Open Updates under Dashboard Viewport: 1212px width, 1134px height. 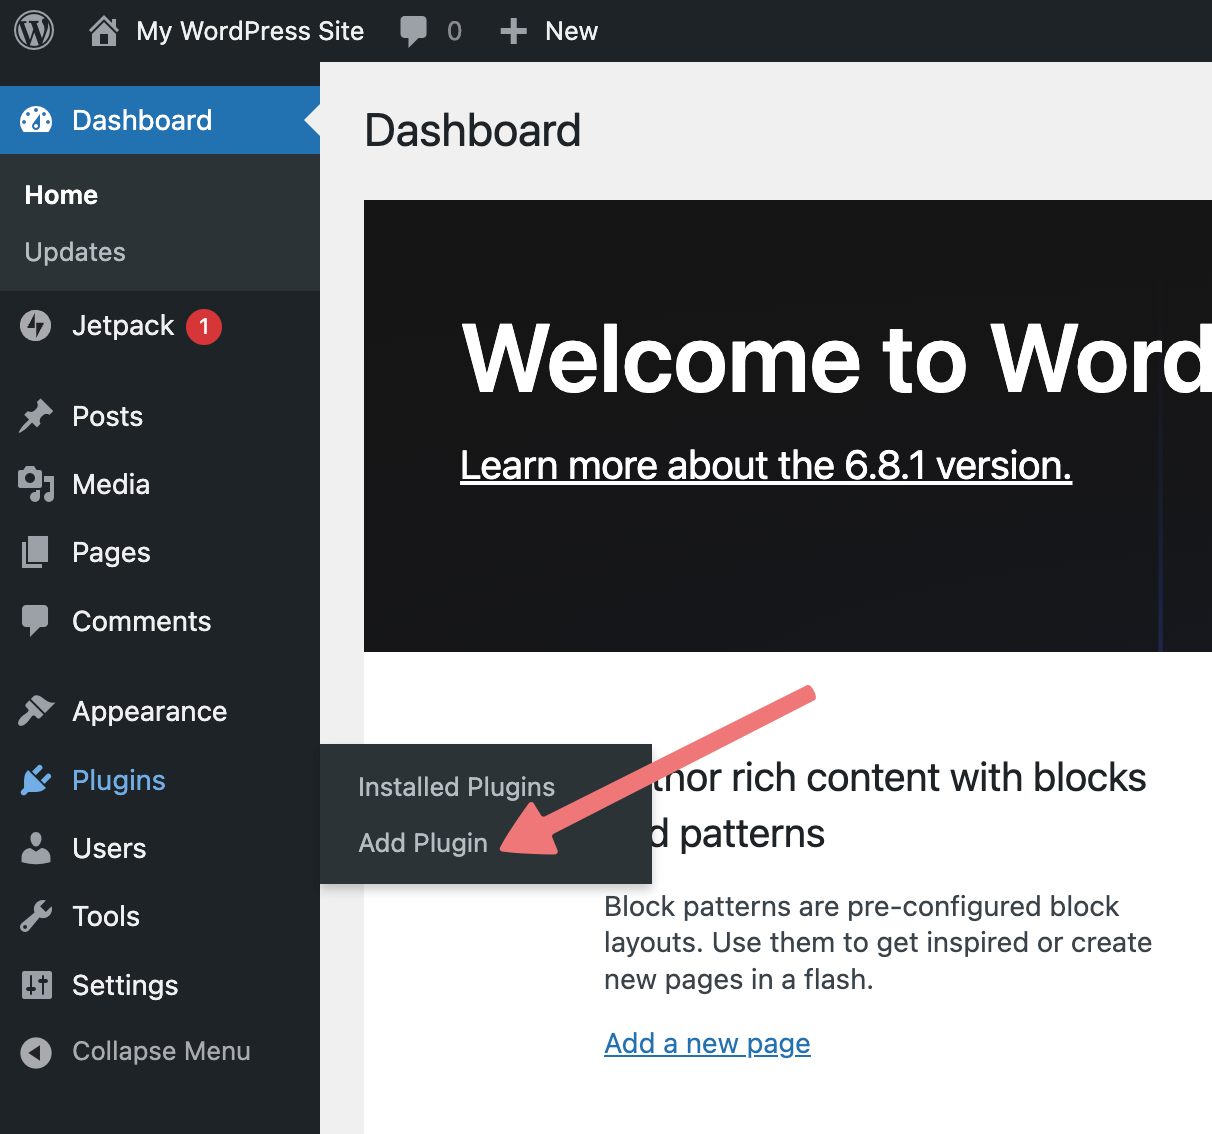[x=75, y=252]
